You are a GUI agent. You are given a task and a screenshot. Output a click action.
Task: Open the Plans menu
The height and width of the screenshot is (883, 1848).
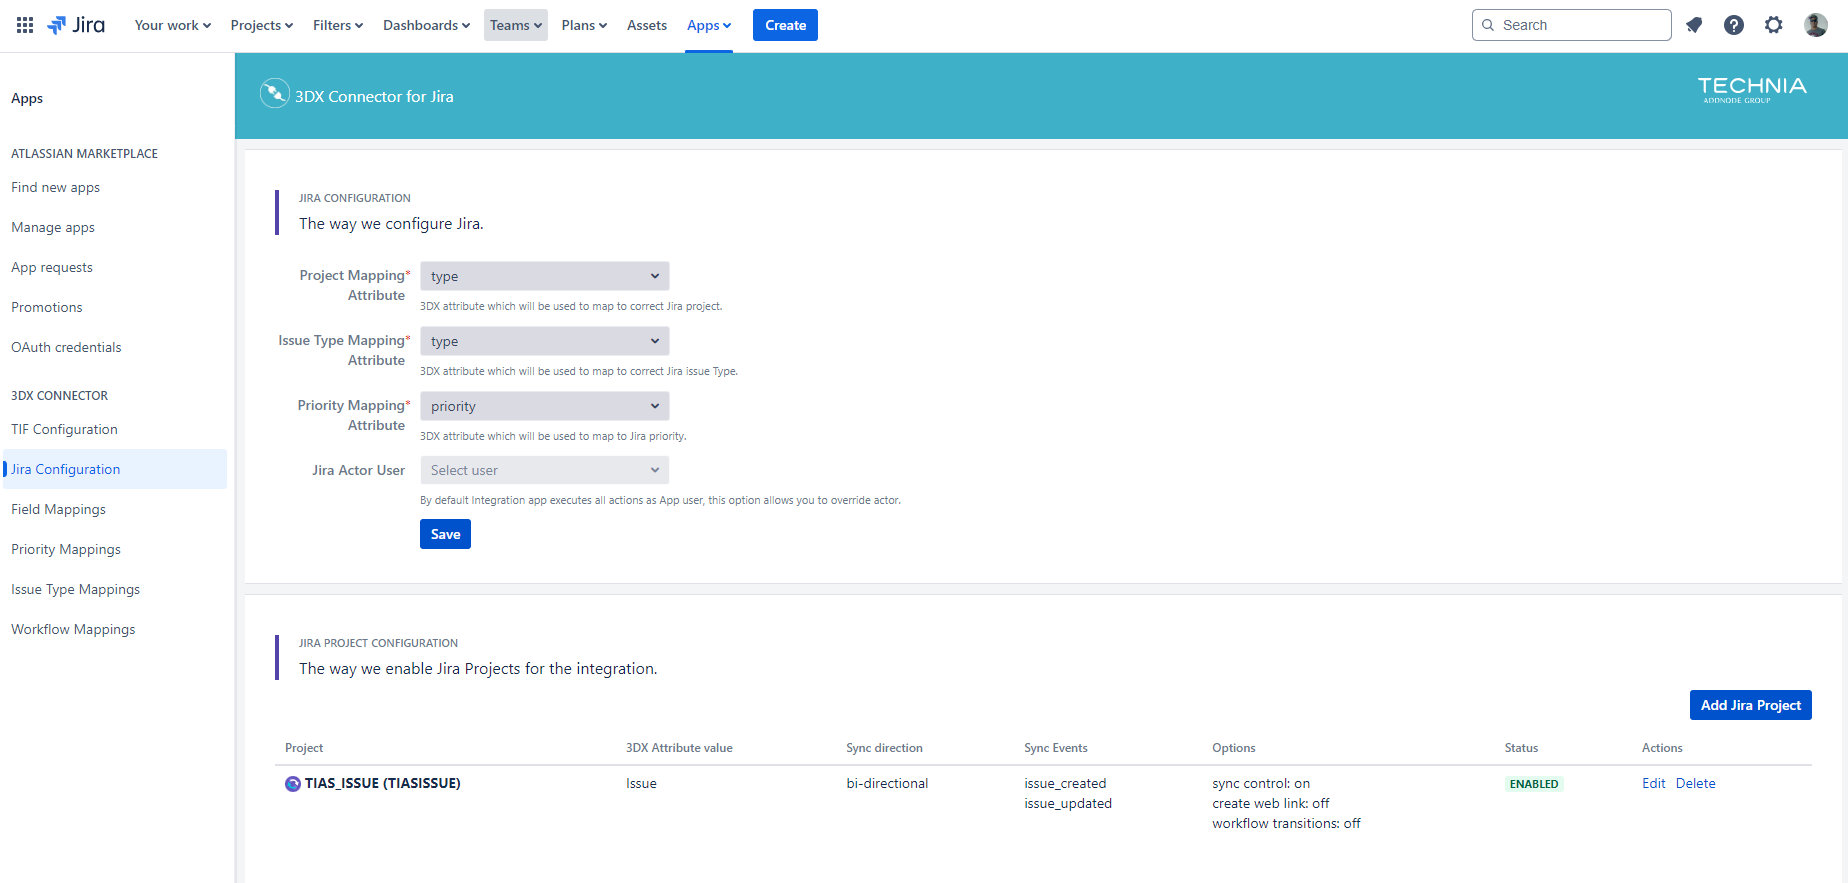(584, 25)
